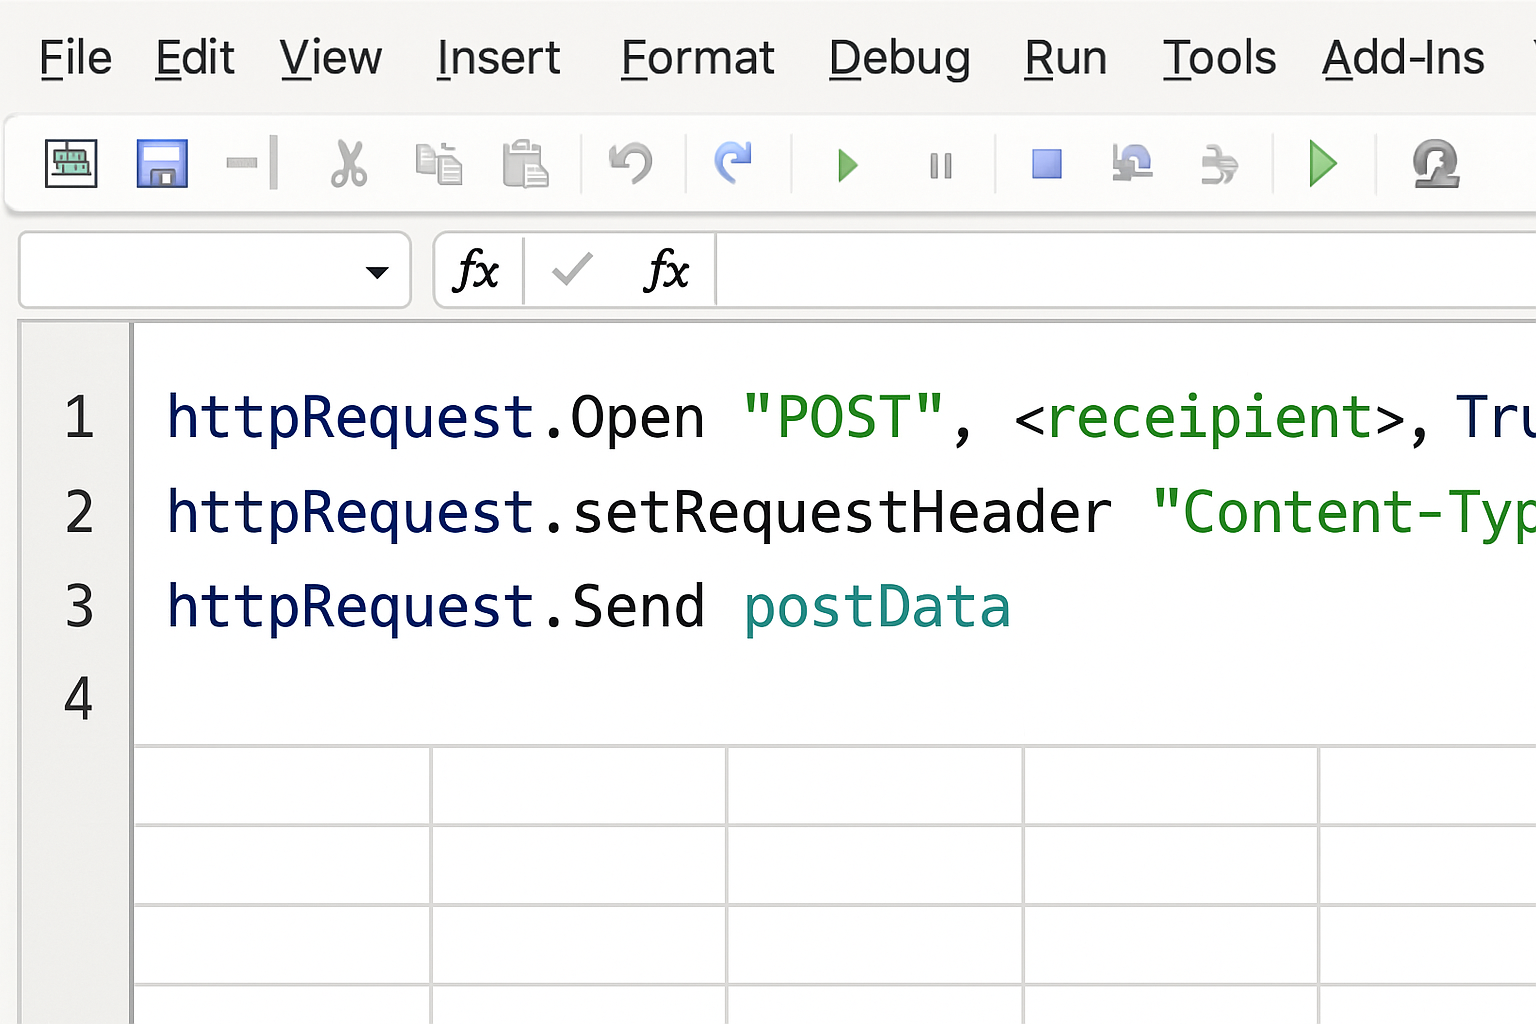This screenshot has width=1536, height=1024.
Task: Open the File menu
Action: click(x=75, y=58)
